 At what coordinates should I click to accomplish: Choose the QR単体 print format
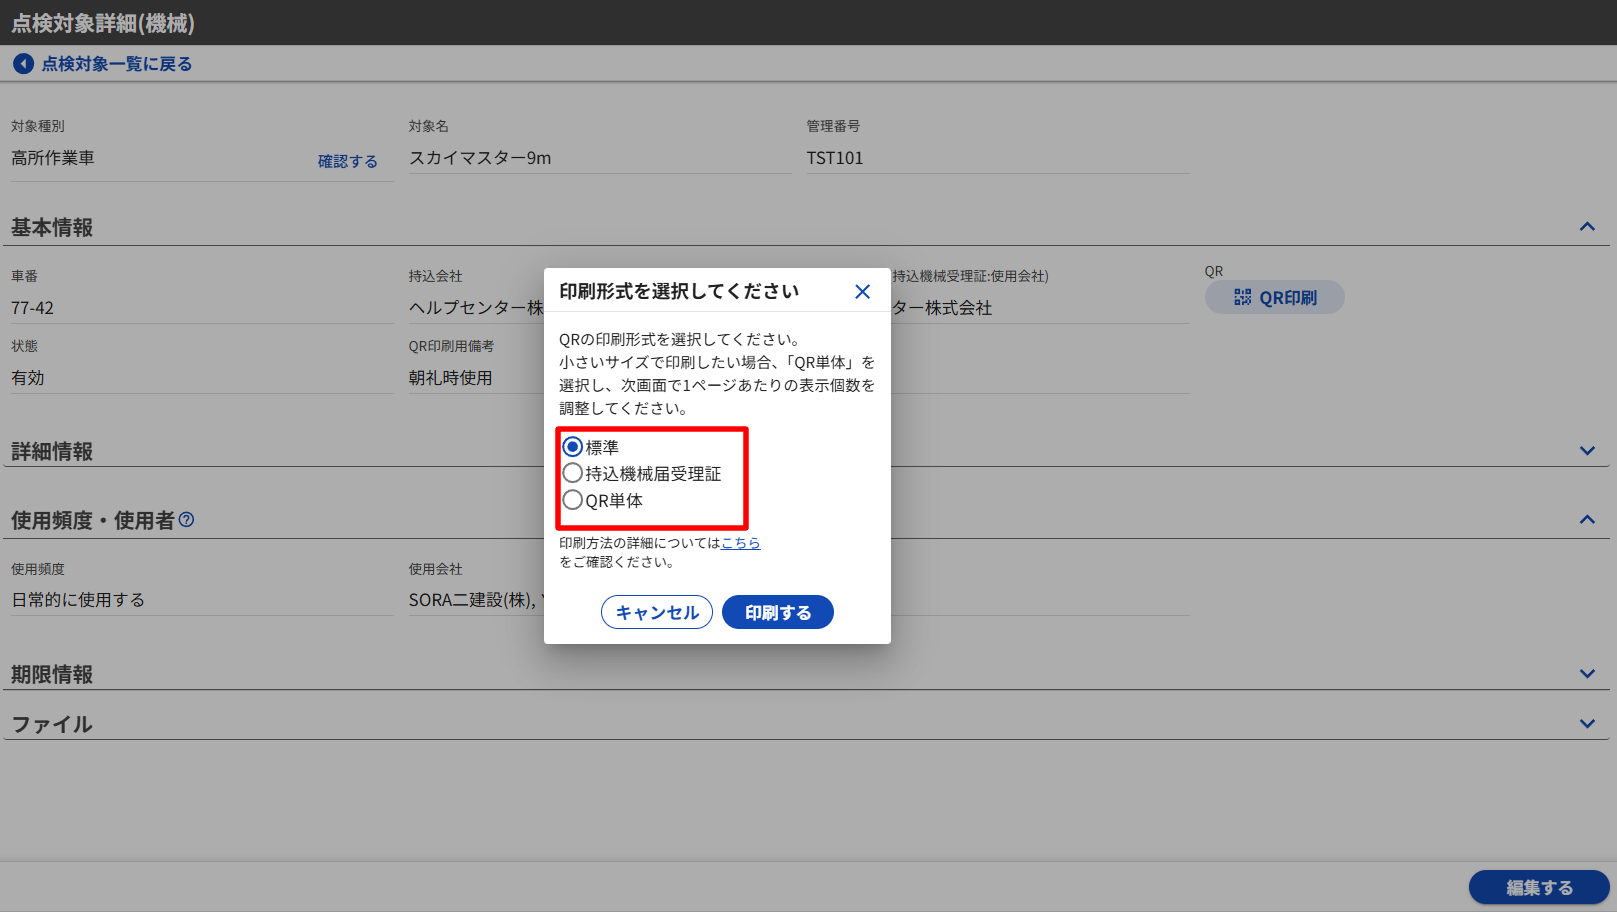pyautogui.click(x=573, y=500)
